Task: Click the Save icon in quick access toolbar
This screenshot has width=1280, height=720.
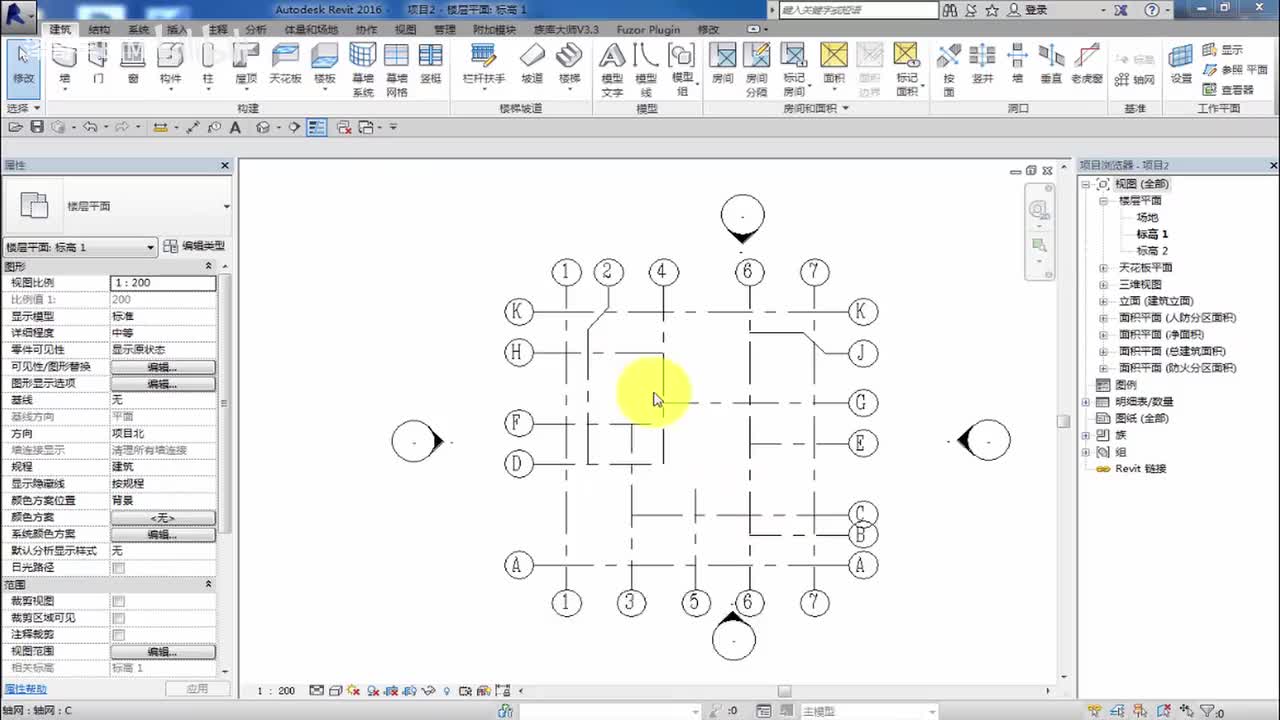Action: pos(37,127)
